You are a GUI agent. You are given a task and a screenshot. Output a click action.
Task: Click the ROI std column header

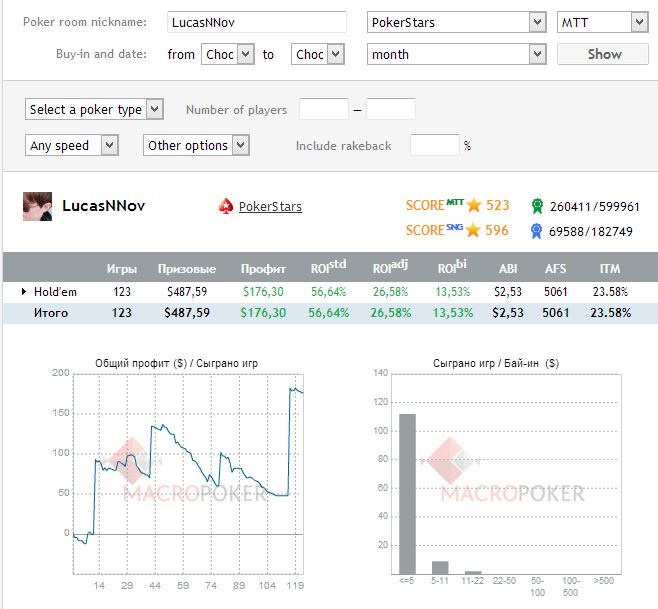coord(328,267)
